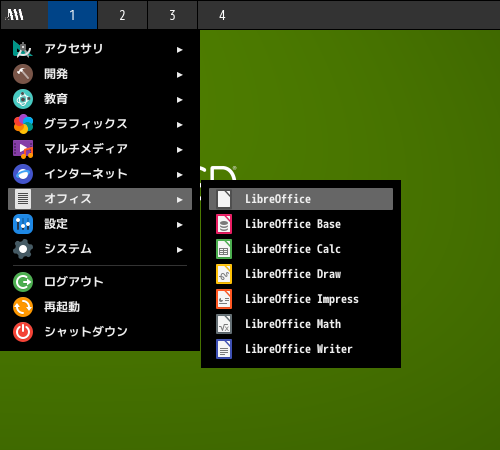500x450 pixels.
Task: Launch LibreOffice Impress
Action: (301, 299)
